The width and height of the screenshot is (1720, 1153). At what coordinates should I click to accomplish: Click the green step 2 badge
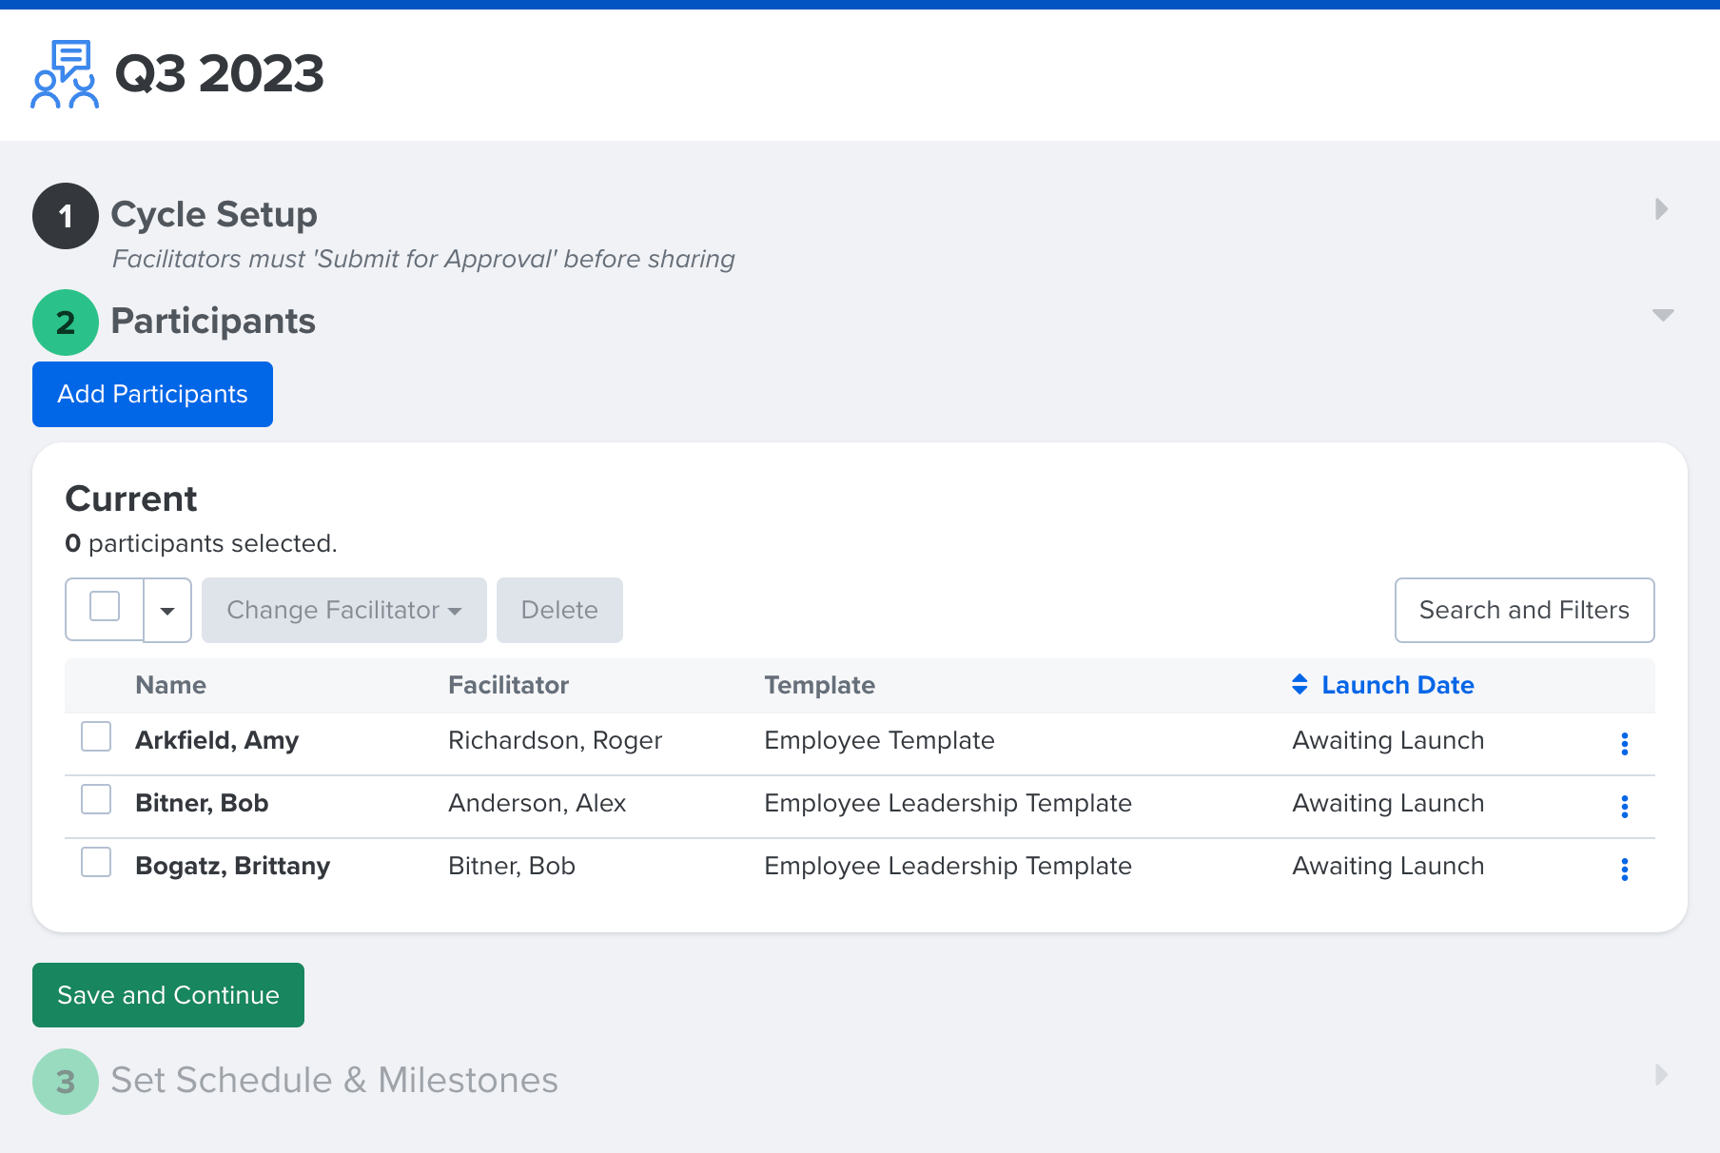[x=65, y=322]
